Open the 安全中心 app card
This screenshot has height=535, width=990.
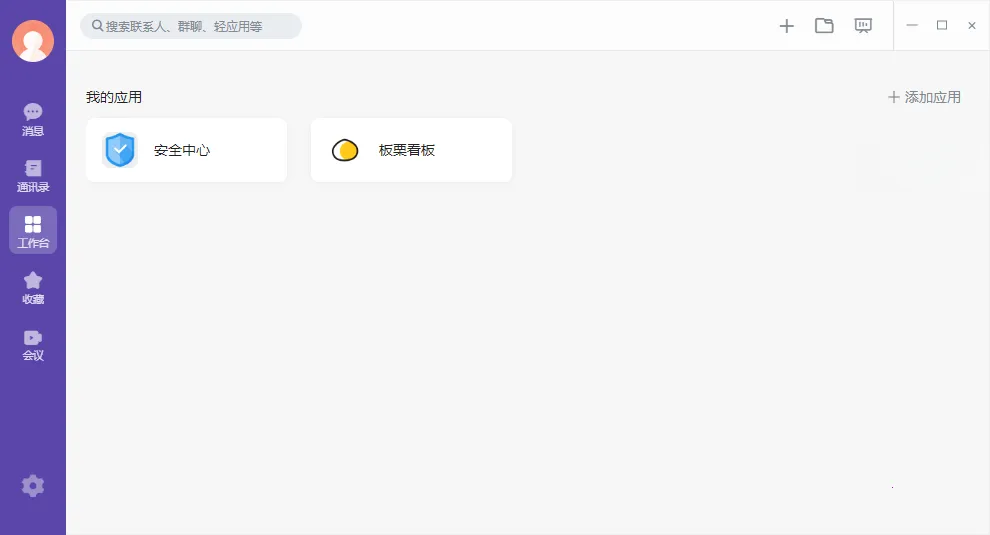pyautogui.click(x=186, y=150)
